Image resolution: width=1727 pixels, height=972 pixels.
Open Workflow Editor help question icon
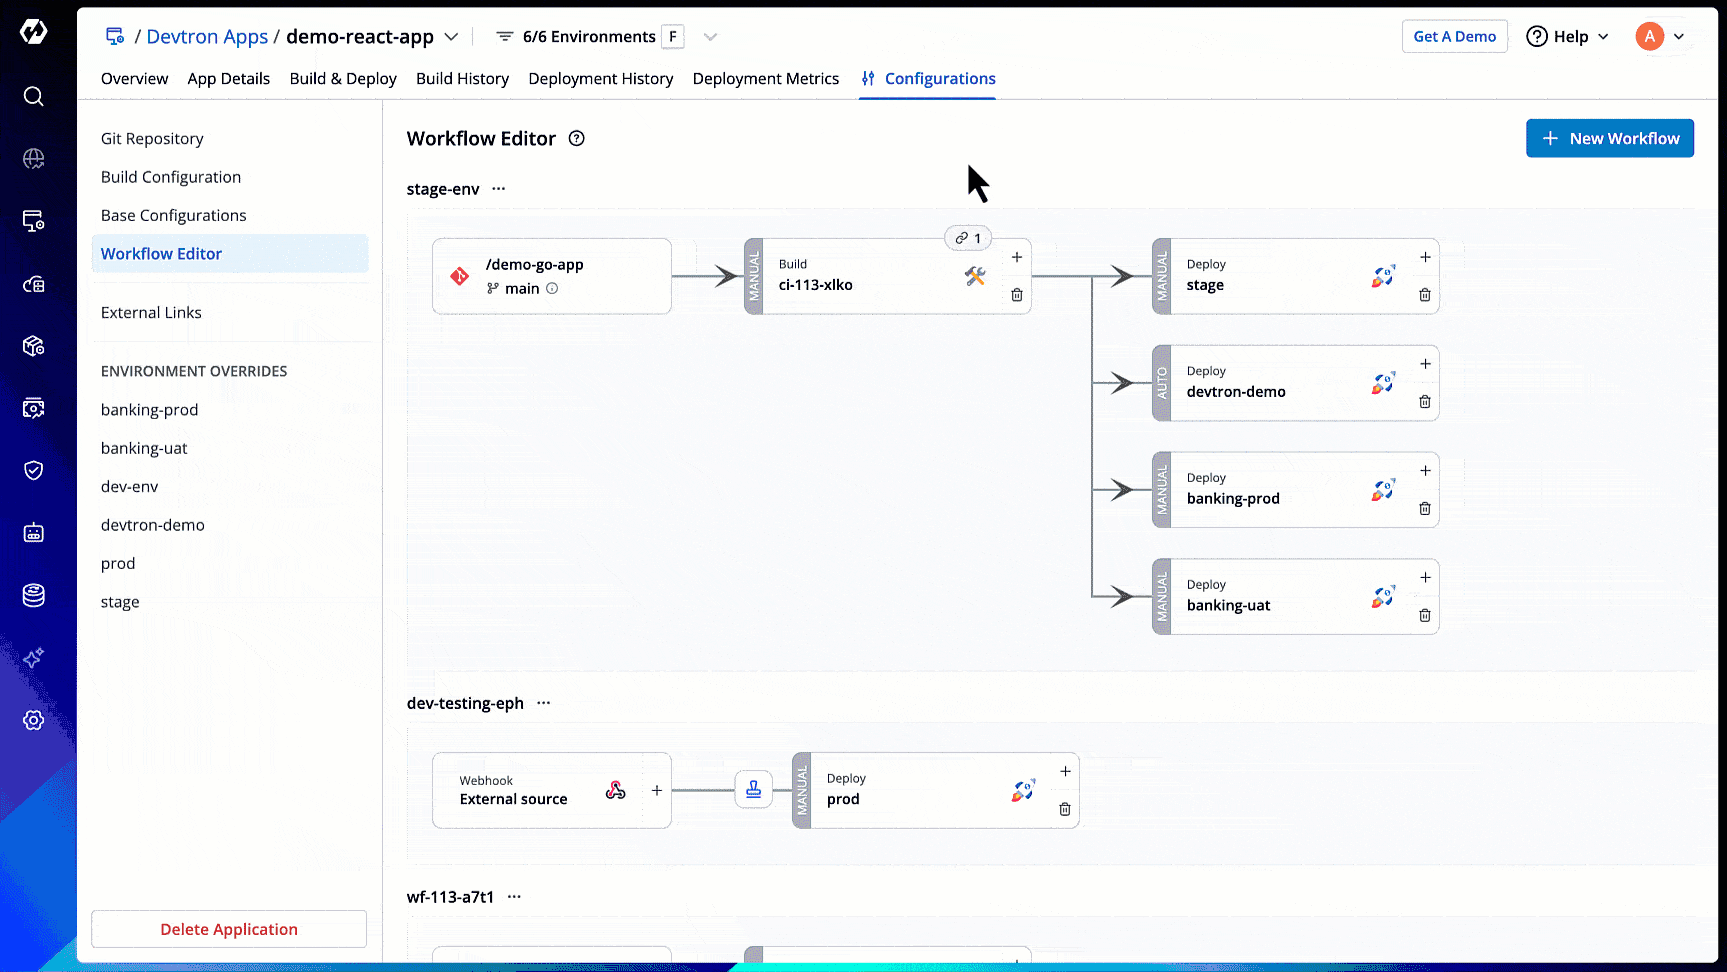577,139
